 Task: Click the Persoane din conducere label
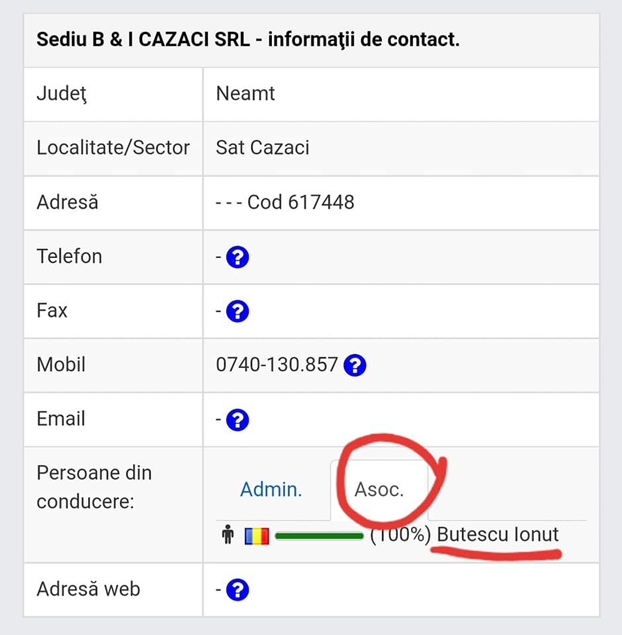click(x=94, y=486)
